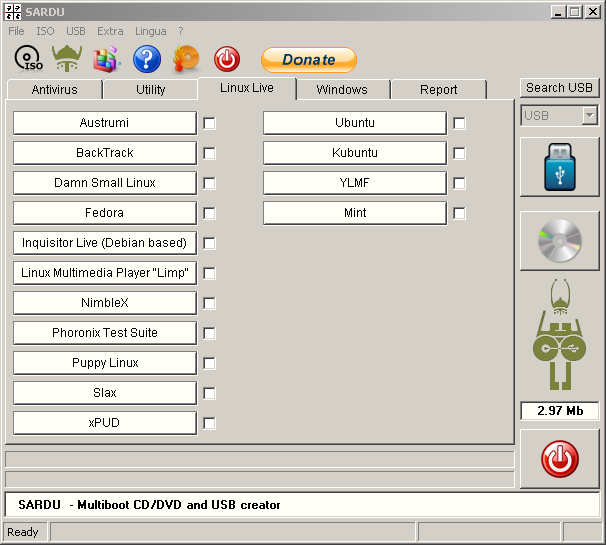Toggle the Slax checkbox
The width and height of the screenshot is (606, 545).
(209, 393)
